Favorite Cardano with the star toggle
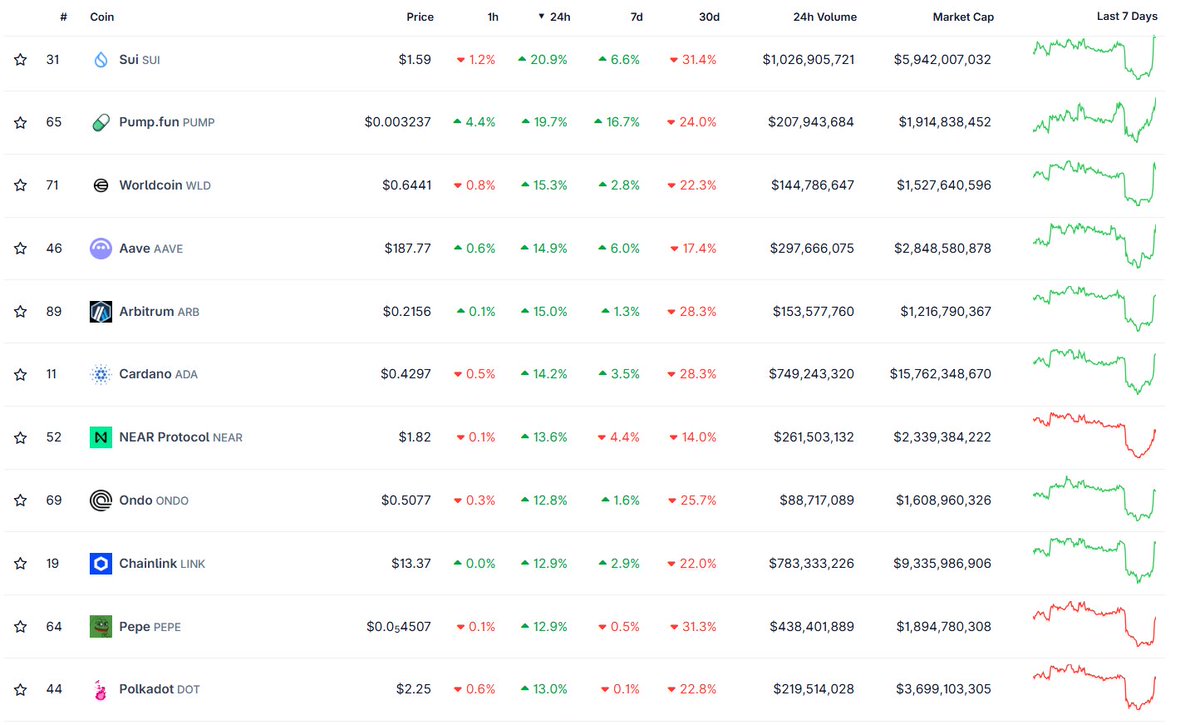 [20, 374]
